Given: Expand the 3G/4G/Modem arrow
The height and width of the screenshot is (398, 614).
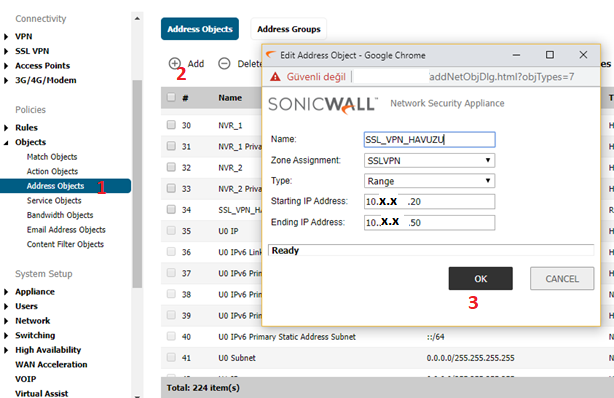Looking at the screenshot, I should click(6, 80).
